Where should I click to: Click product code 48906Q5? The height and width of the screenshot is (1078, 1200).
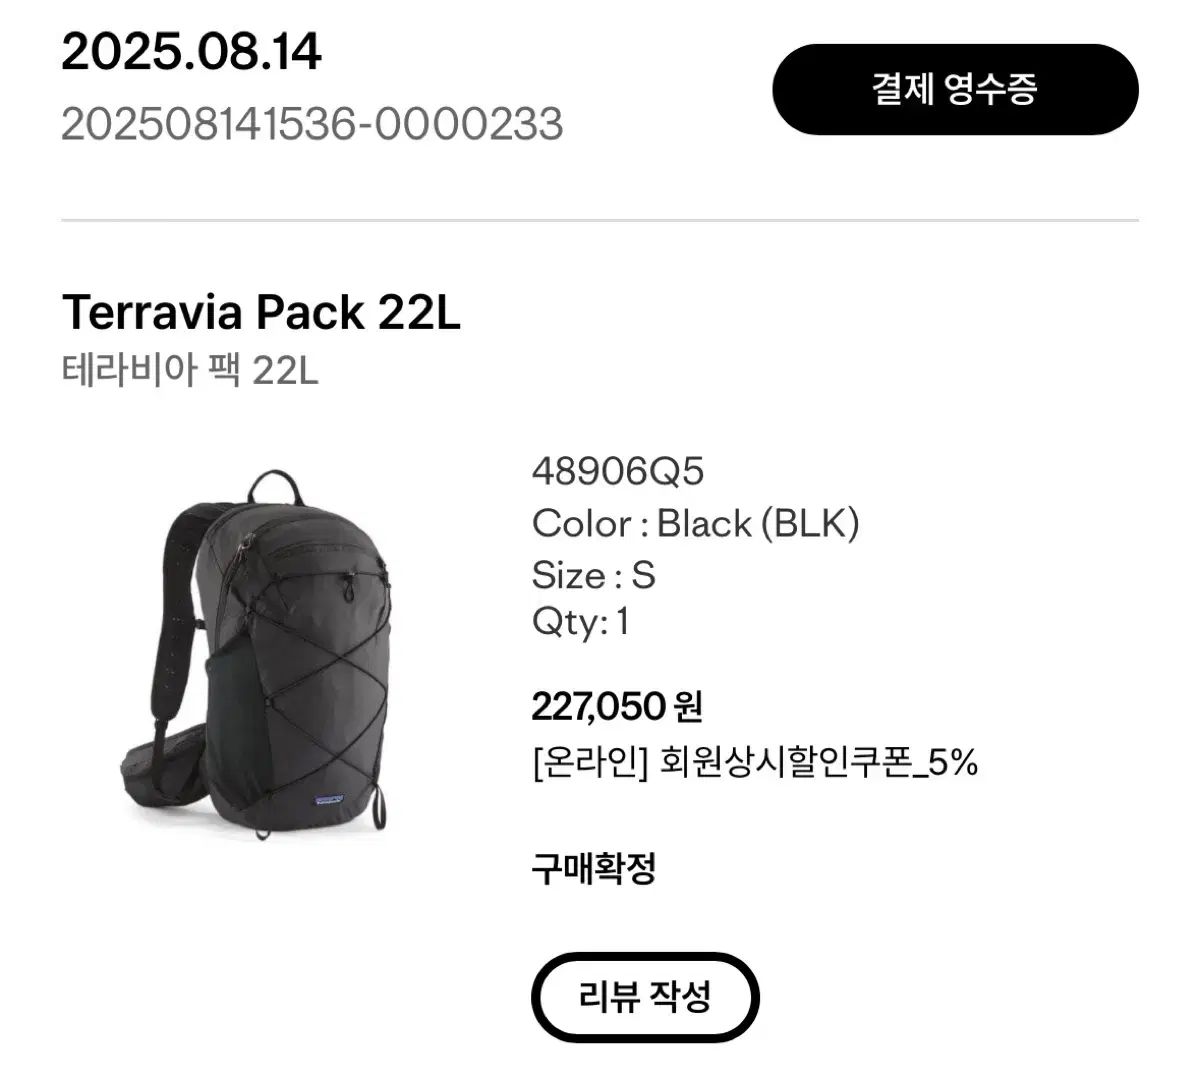pyautogui.click(x=618, y=471)
